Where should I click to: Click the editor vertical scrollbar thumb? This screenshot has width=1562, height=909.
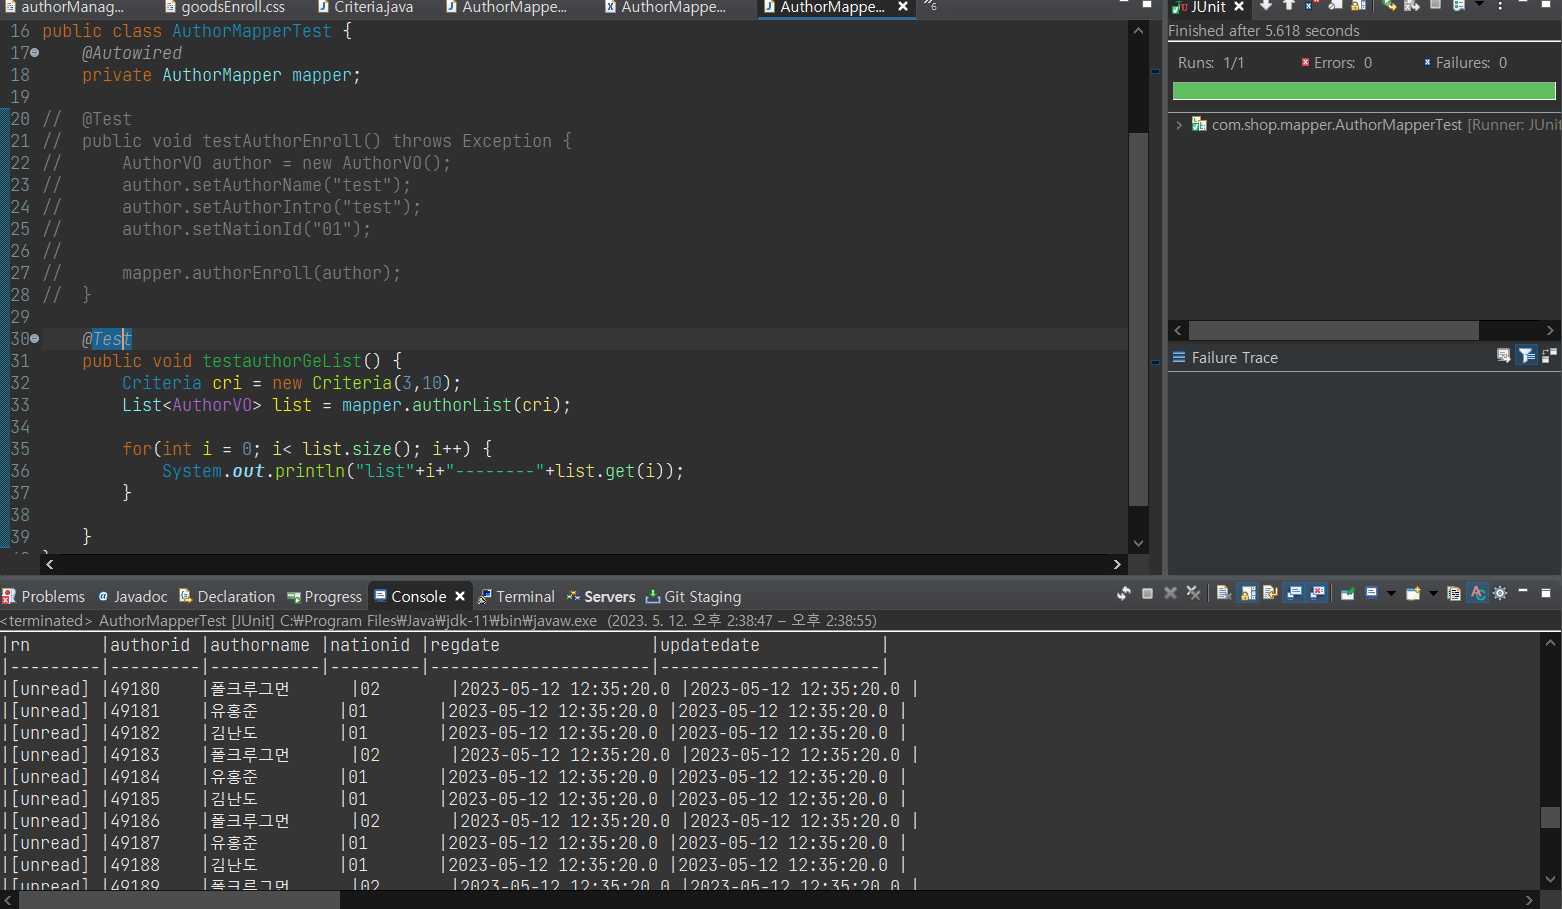point(1138,319)
